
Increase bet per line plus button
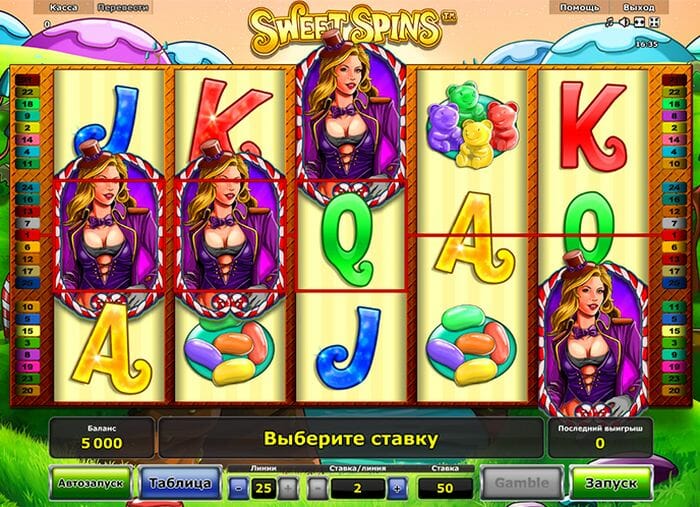[x=397, y=488]
